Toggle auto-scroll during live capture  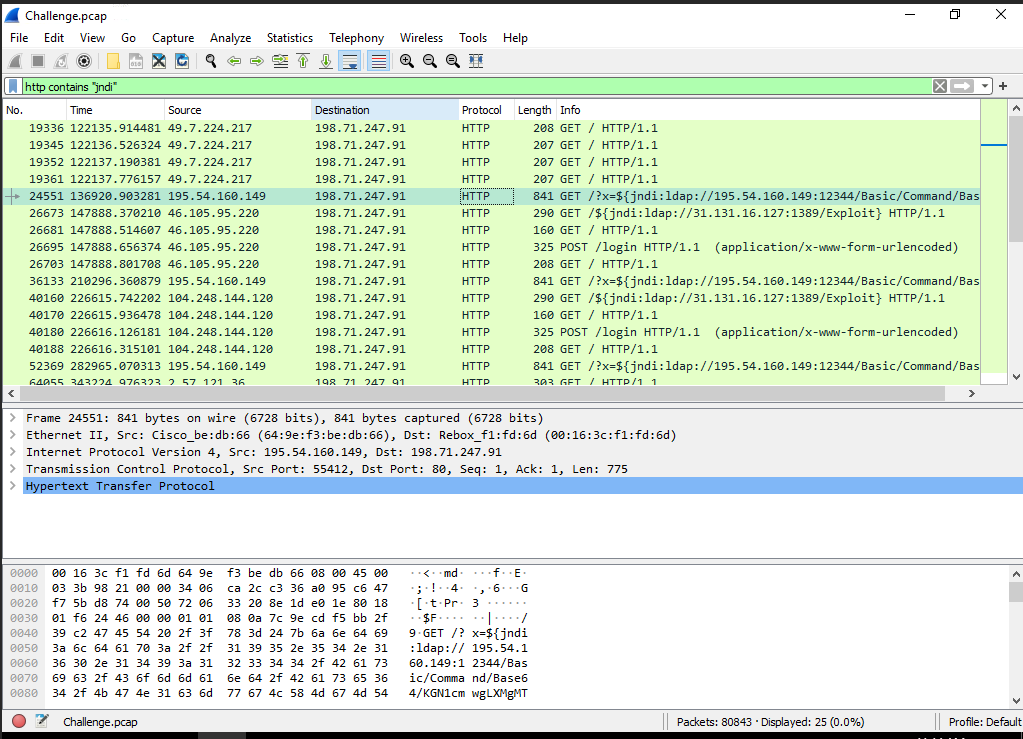pyautogui.click(x=350, y=61)
